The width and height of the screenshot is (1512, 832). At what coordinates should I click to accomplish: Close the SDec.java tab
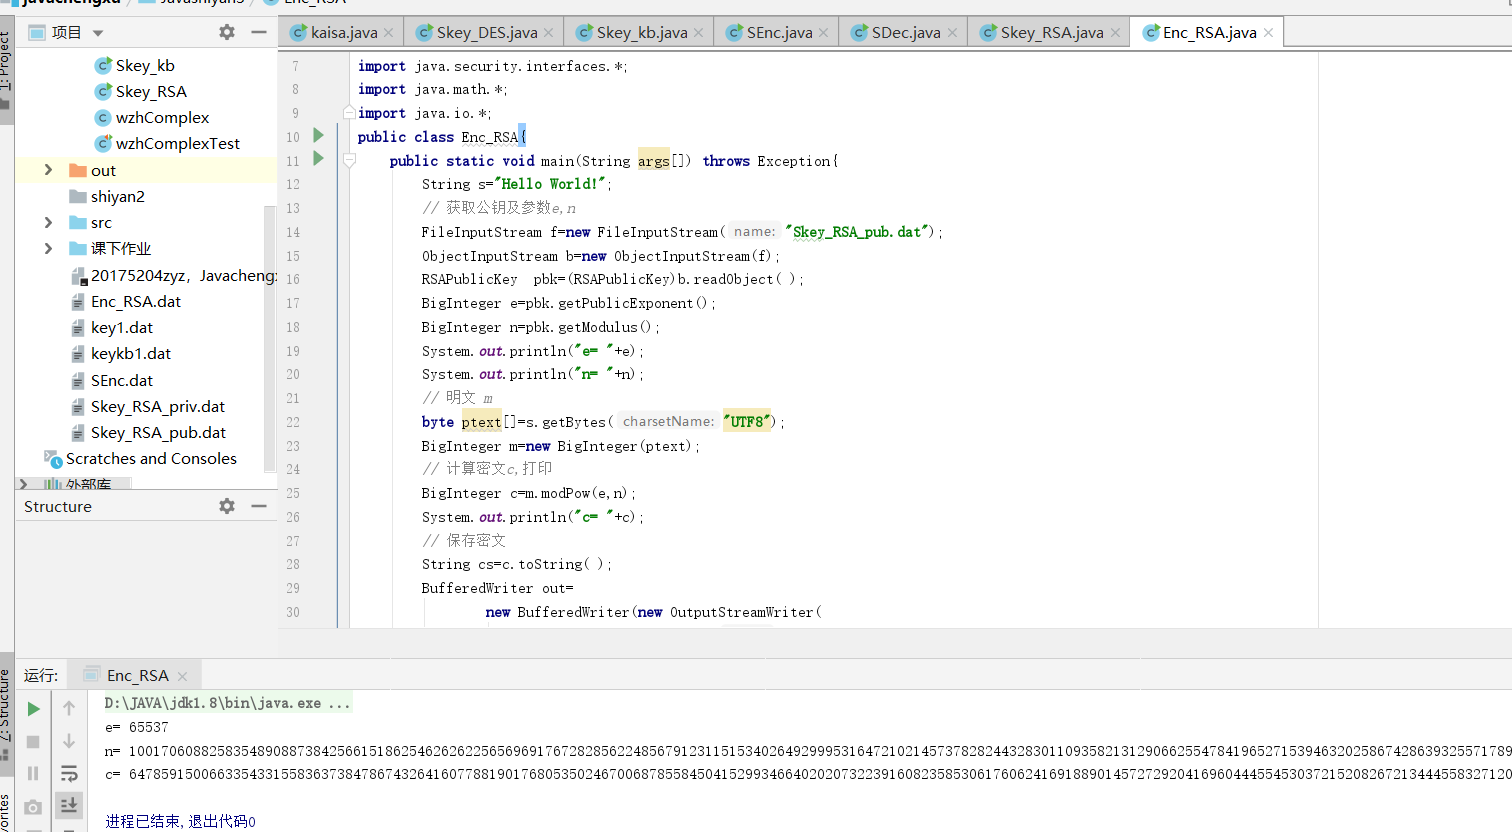(952, 33)
